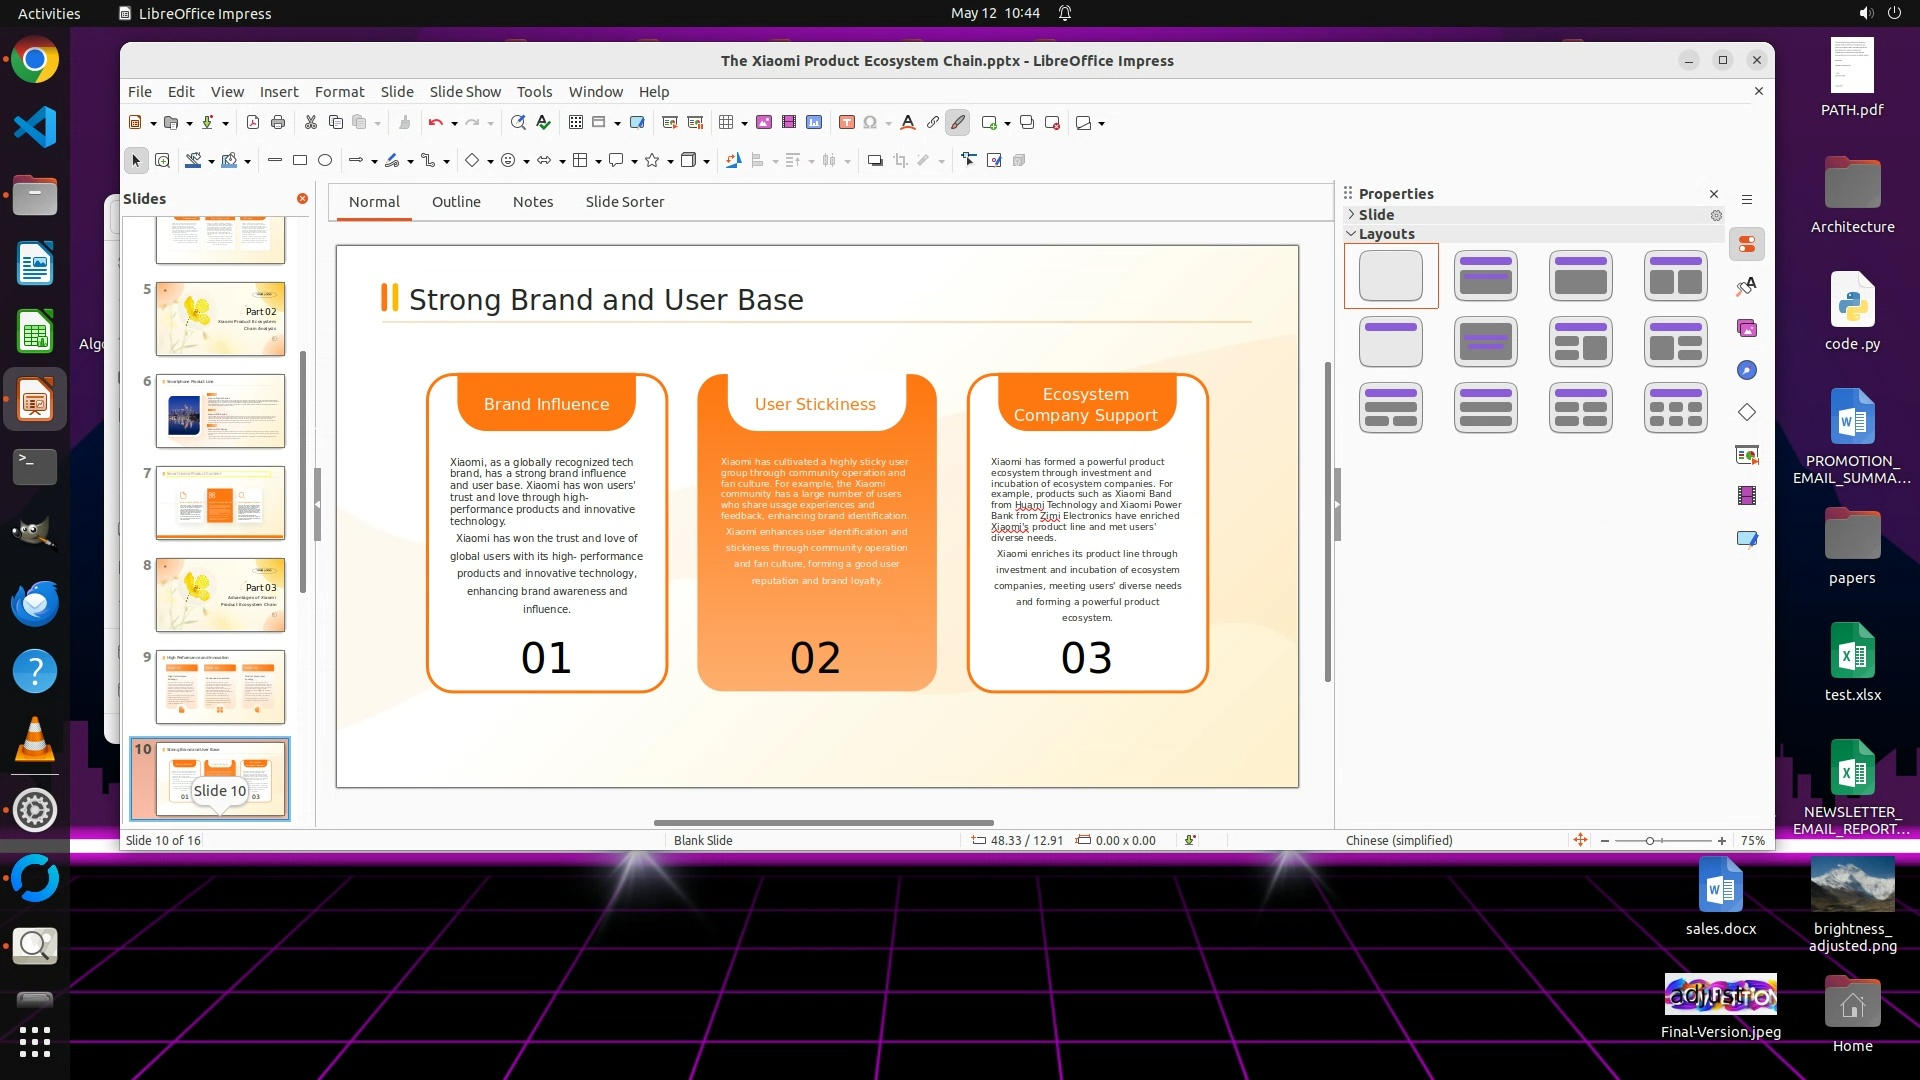Image resolution: width=1920 pixels, height=1080 pixels.
Task: Select Title, Content layout thumbnail
Action: 1580,276
